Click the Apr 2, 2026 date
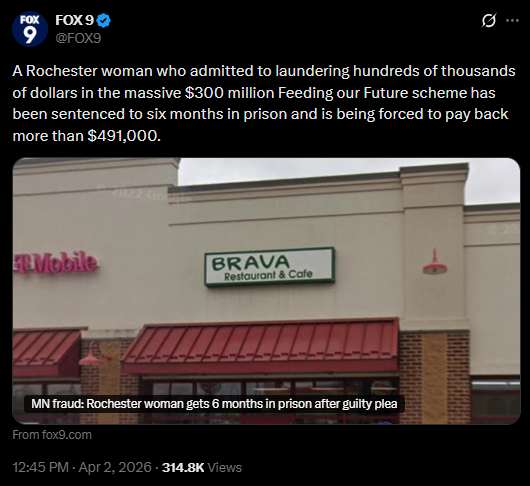This screenshot has height=486, width=530. (115, 467)
